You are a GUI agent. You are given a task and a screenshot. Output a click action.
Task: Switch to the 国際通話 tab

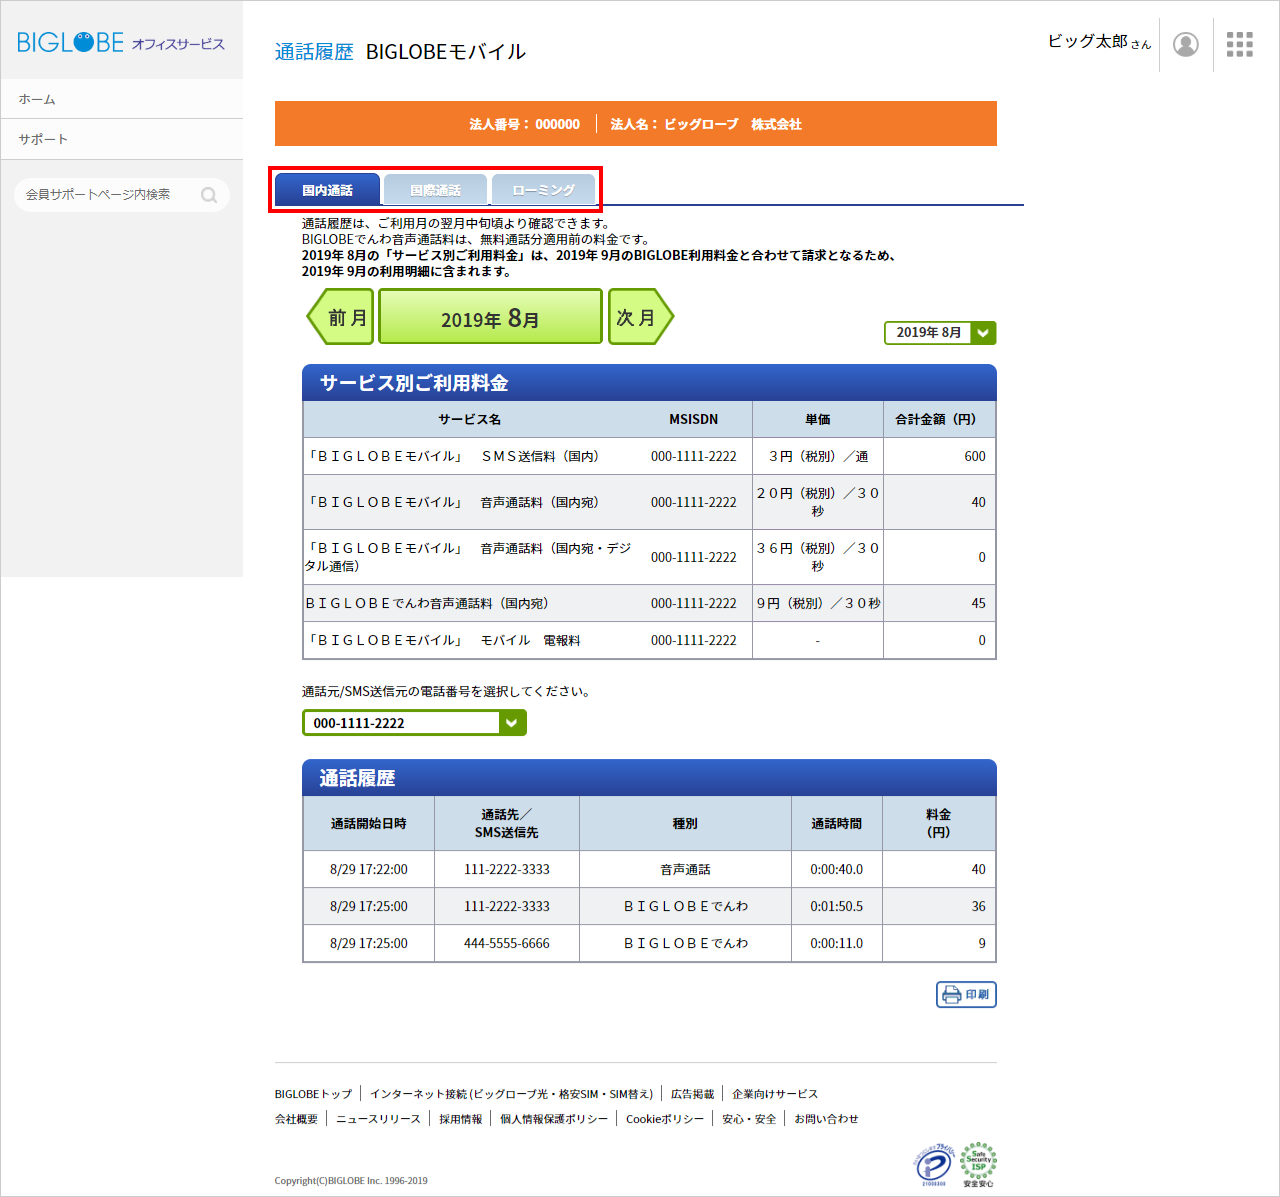[x=435, y=190]
